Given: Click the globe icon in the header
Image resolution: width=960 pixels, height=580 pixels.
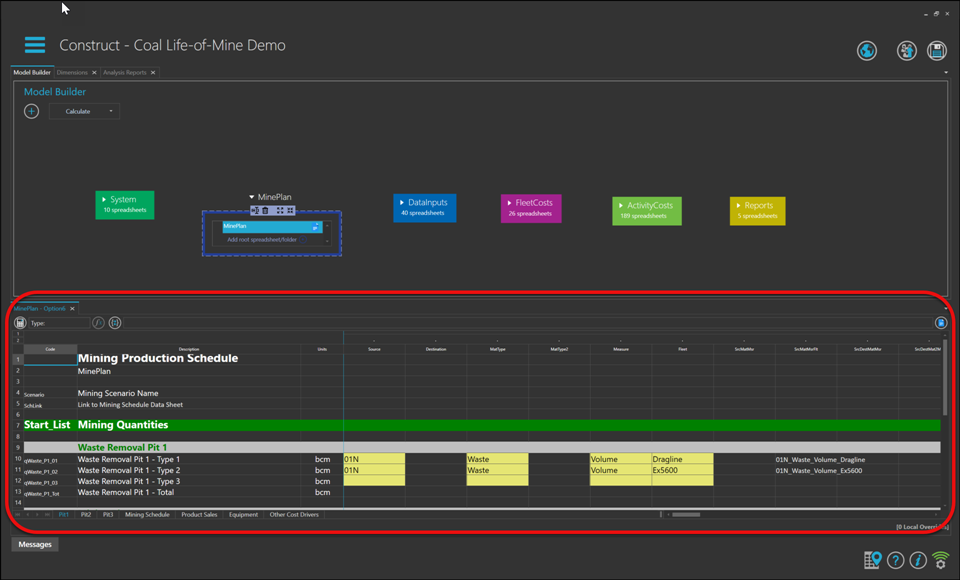Looking at the screenshot, I should 866,51.
